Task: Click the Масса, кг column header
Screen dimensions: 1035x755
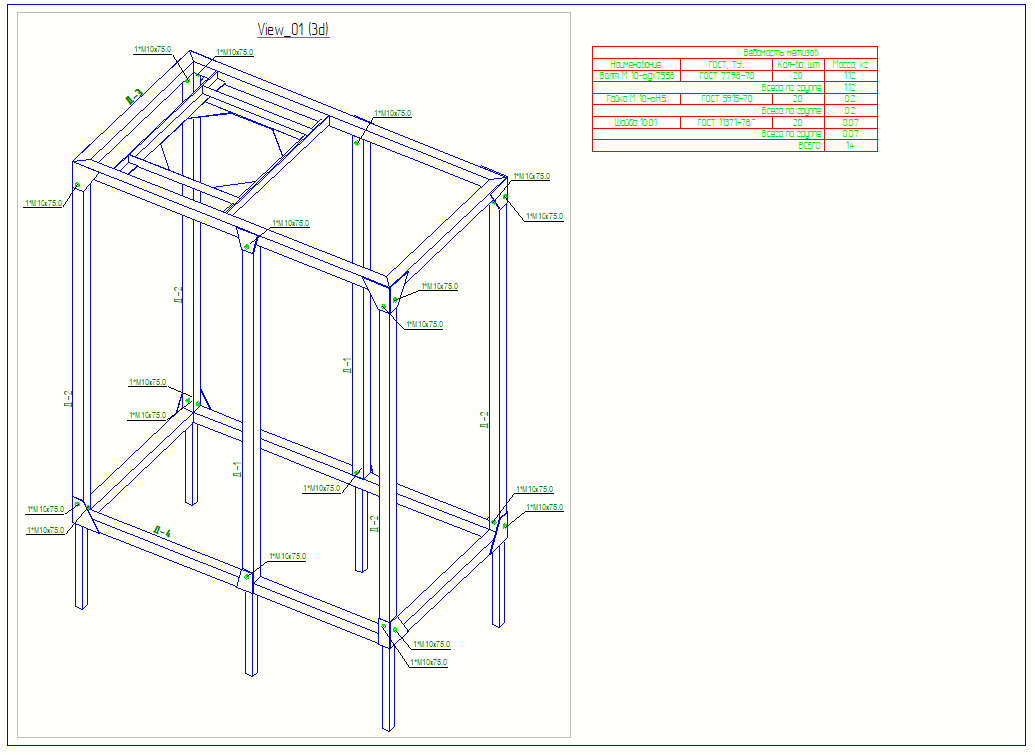Action: coord(850,65)
